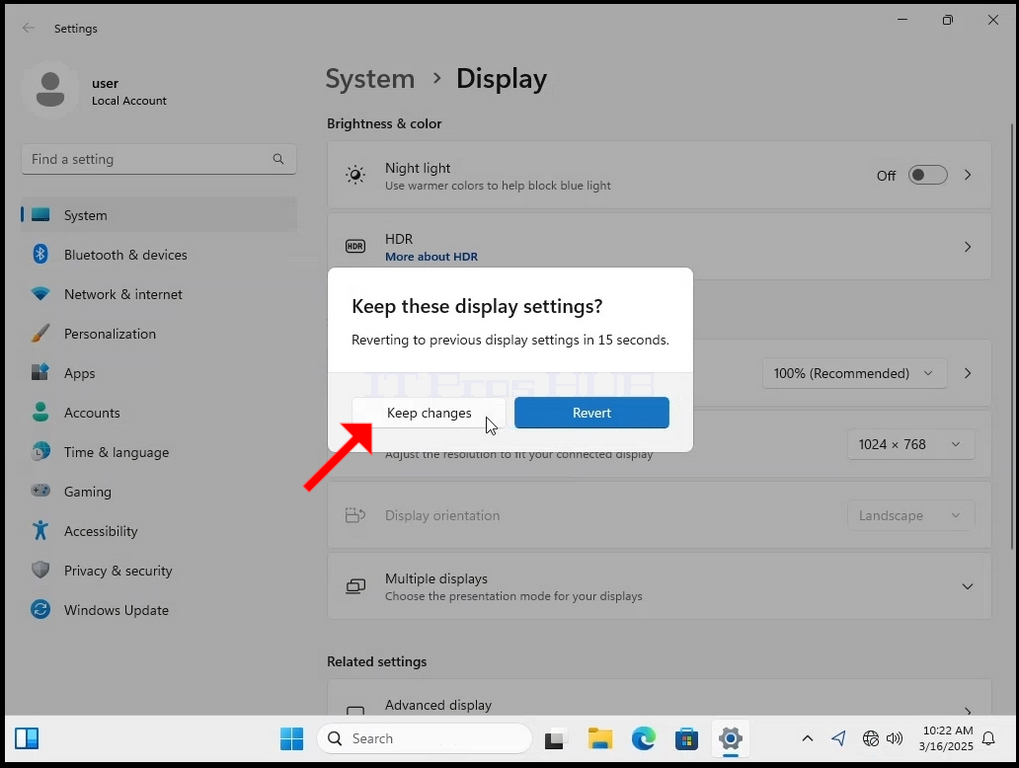This screenshot has width=1019, height=768.
Task: Click the Windows Update sync icon
Action: point(40,609)
